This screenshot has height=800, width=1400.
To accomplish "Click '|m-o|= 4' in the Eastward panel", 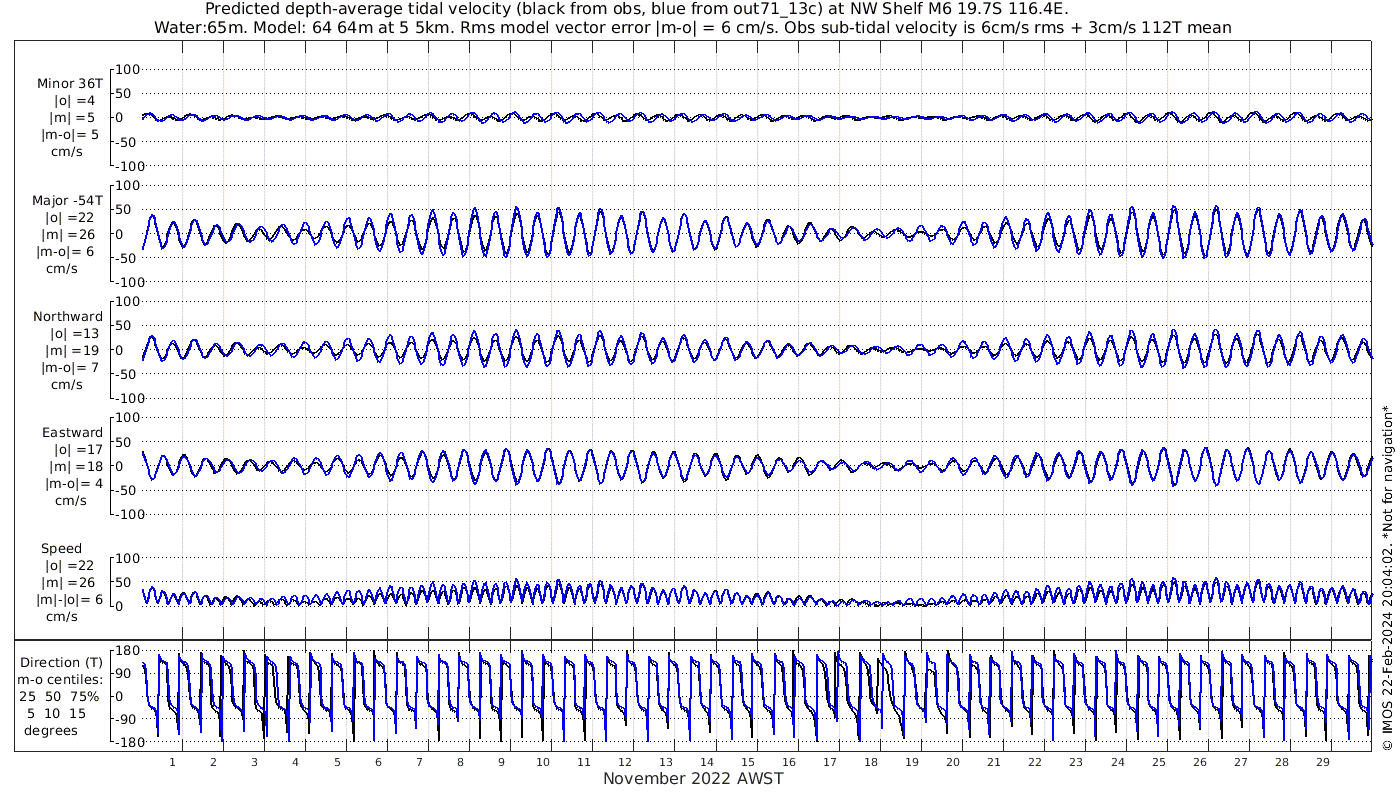I will click(x=71, y=484).
